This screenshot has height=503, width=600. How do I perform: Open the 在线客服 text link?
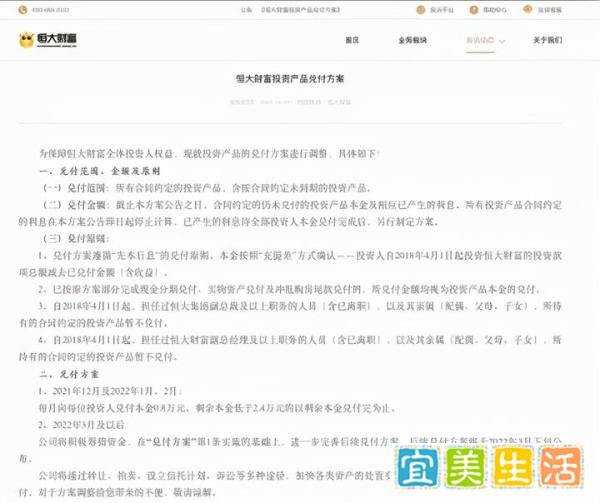550,10
